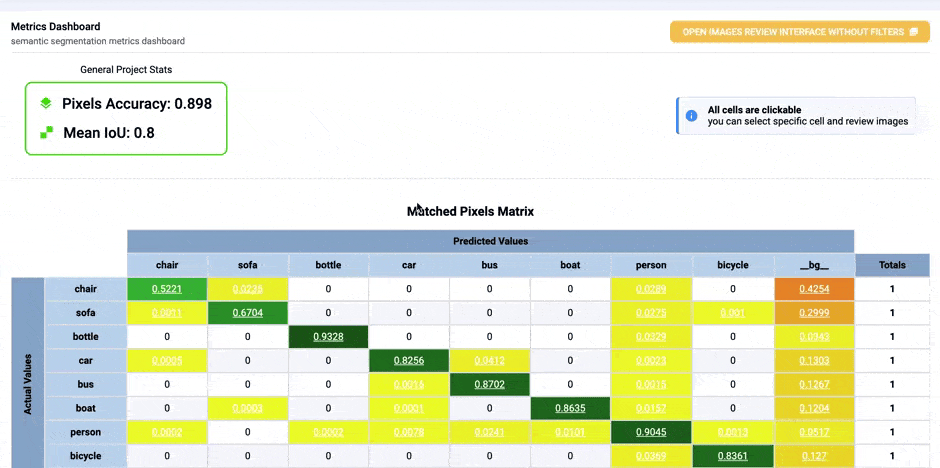Click the person-to-bicycle cell 0.0513
This screenshot has width=940, height=468.
732,432
